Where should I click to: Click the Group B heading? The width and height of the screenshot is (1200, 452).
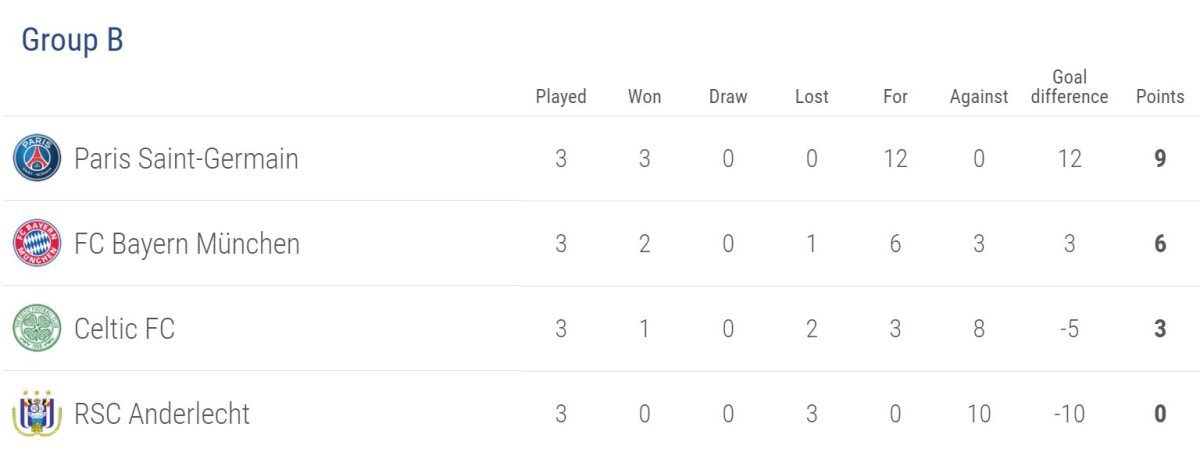72,41
